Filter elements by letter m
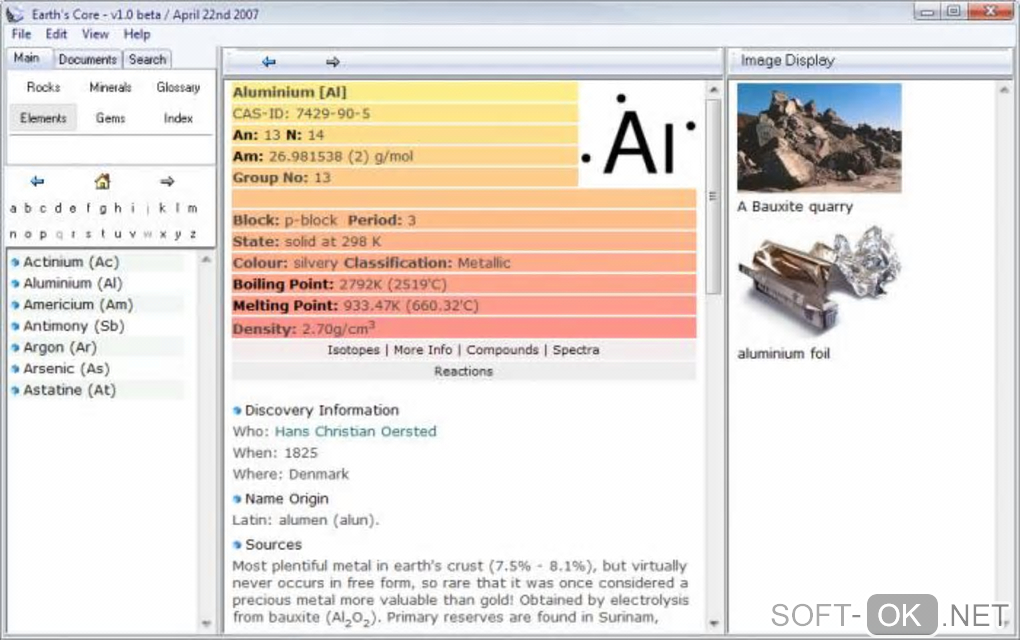 pos(193,209)
